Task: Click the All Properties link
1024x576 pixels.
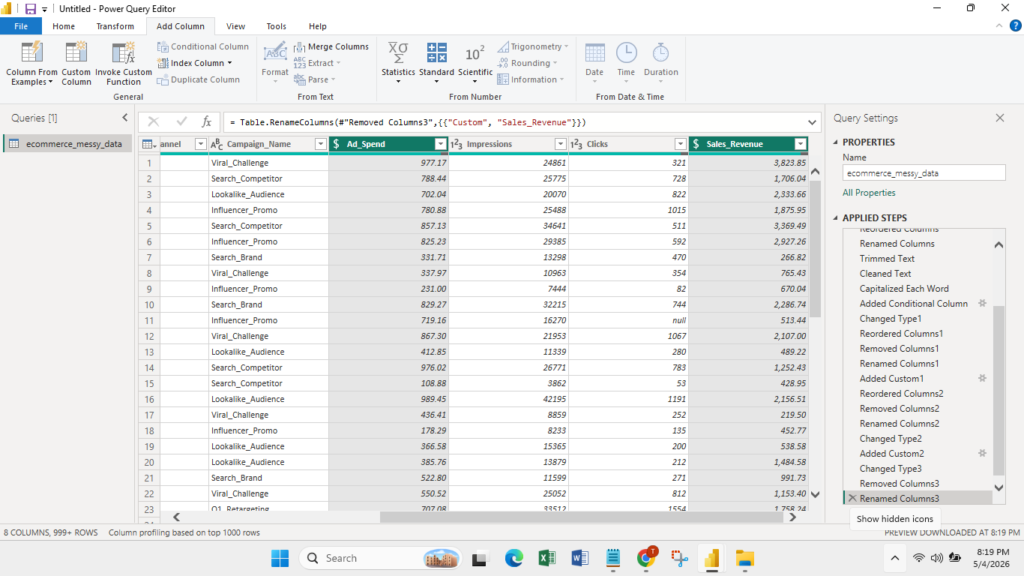Action: coord(869,193)
